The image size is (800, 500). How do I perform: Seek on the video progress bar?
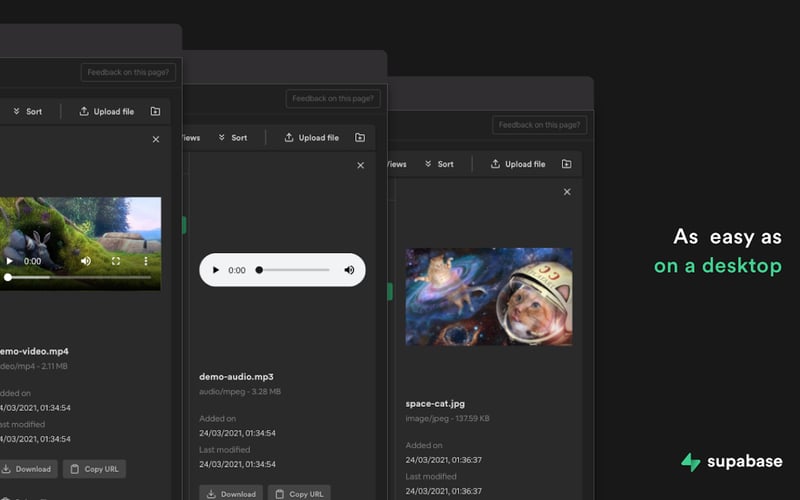click(x=79, y=277)
